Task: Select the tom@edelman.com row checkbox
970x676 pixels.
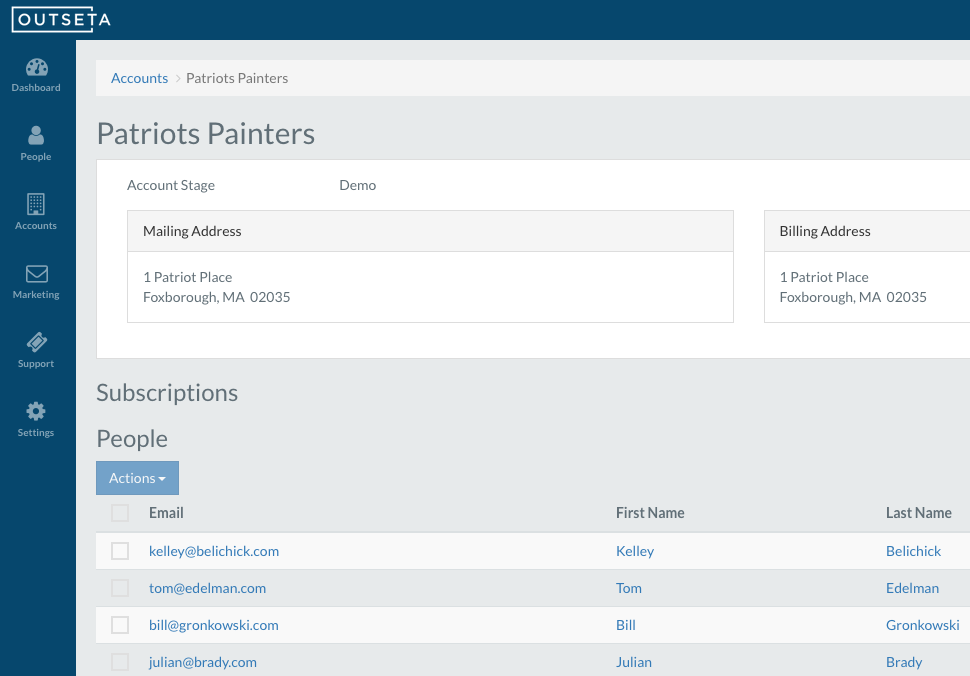Action: coord(120,588)
